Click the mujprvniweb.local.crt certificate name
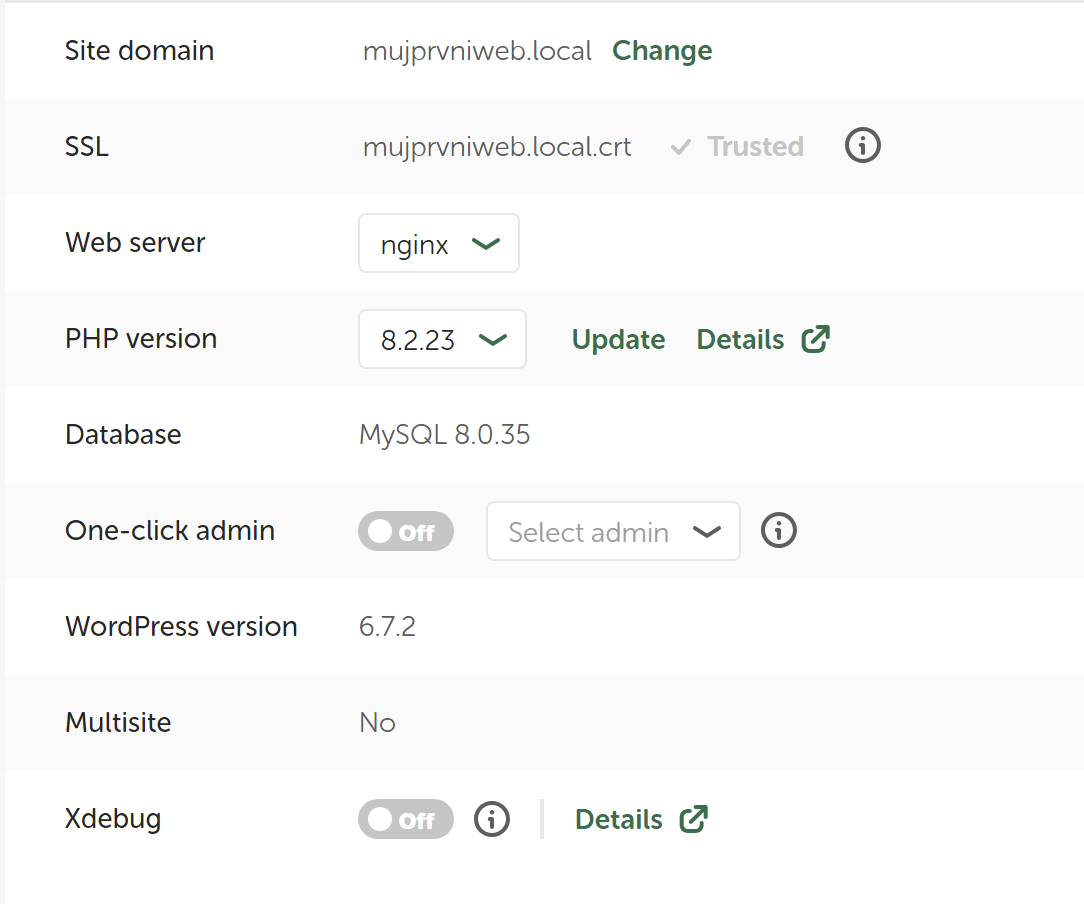1084x904 pixels. pos(497,147)
